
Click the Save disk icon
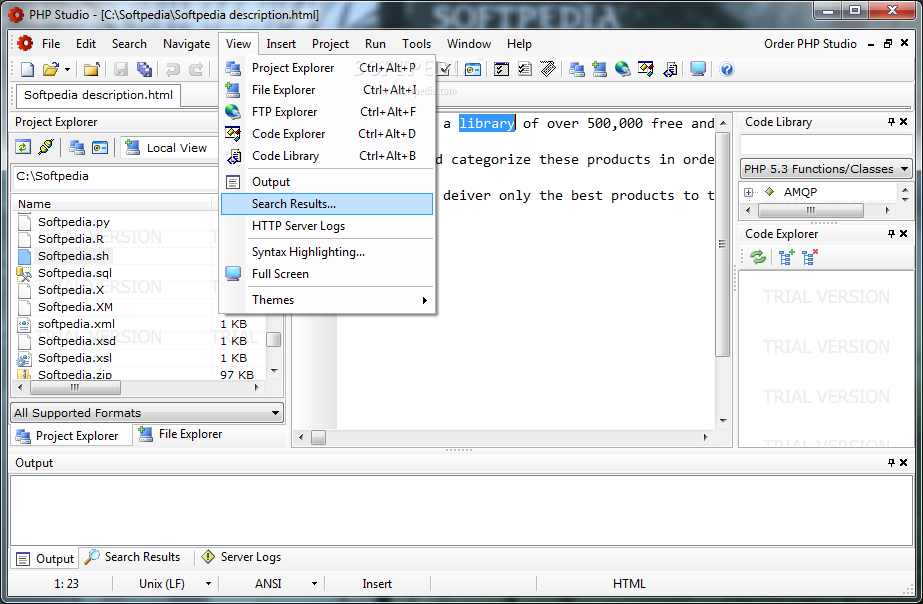(x=121, y=69)
